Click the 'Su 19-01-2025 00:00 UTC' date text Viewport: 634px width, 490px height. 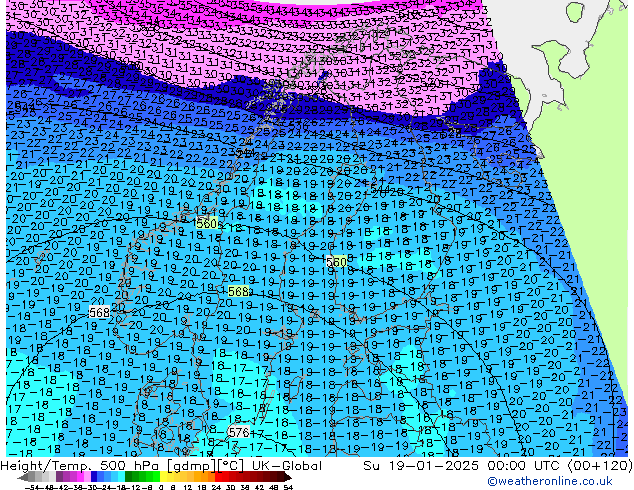click(463, 465)
